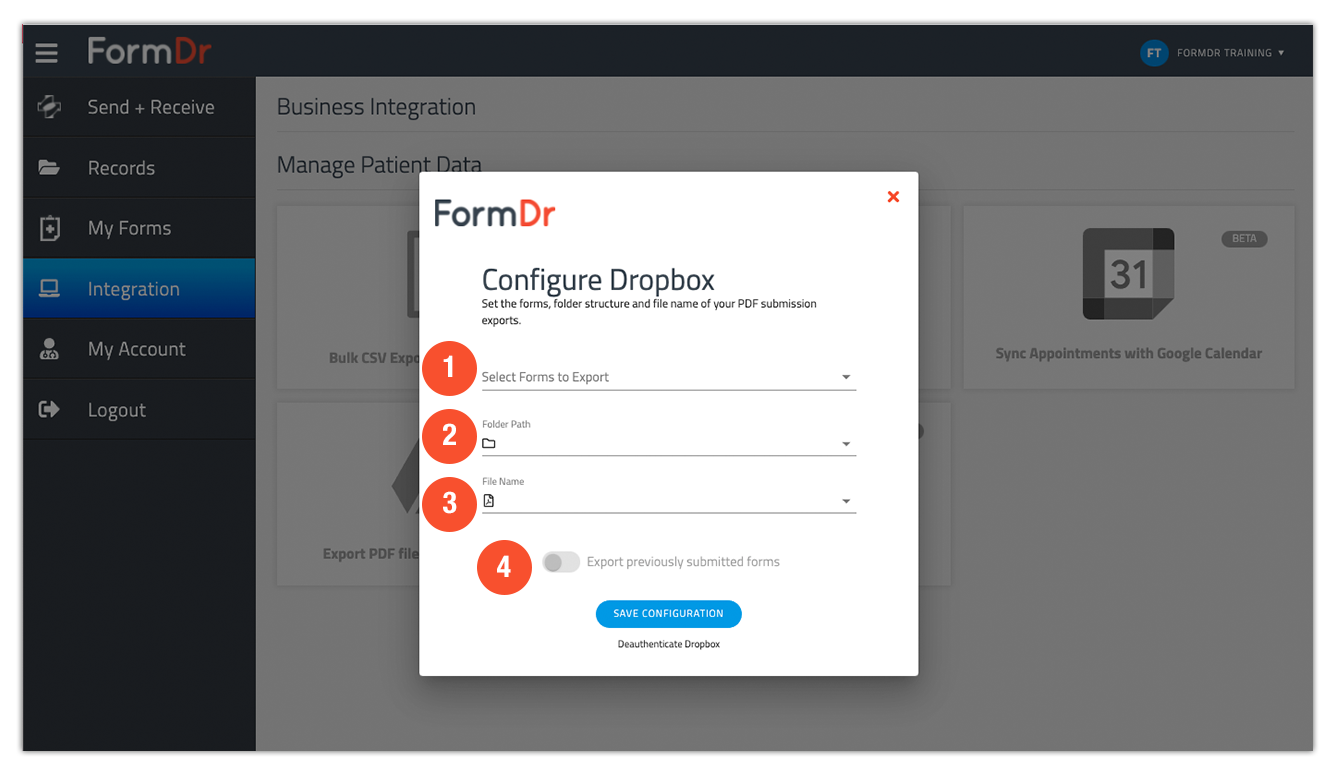Click the My Forms clipboard icon
Image resolution: width=1323 pixels, height=775 pixels.
click(49, 228)
